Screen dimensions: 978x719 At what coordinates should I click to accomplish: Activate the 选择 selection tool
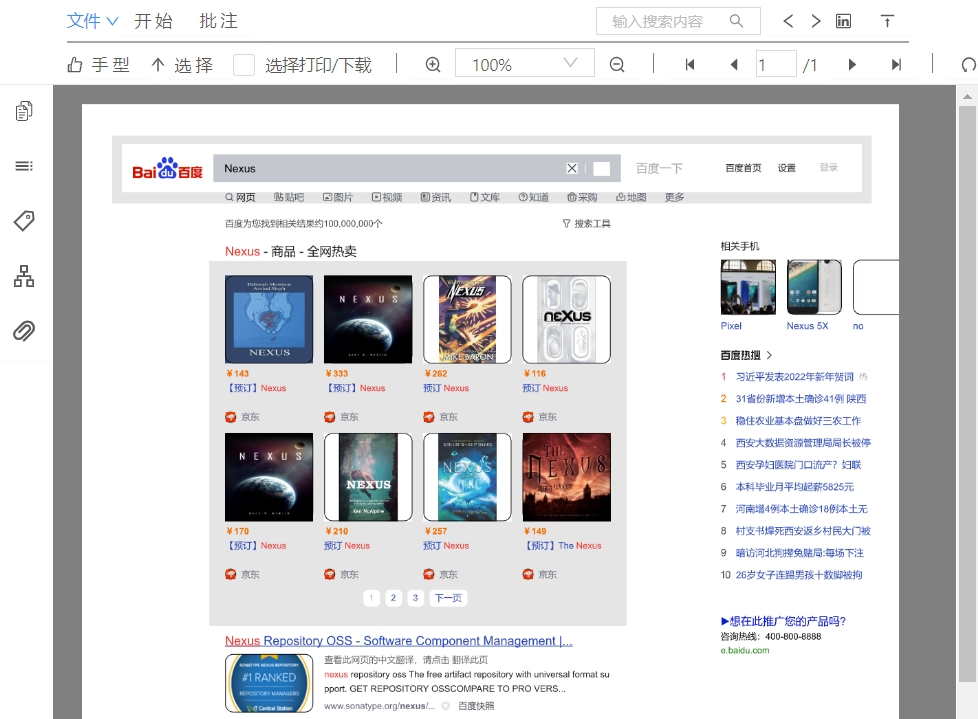coord(182,65)
